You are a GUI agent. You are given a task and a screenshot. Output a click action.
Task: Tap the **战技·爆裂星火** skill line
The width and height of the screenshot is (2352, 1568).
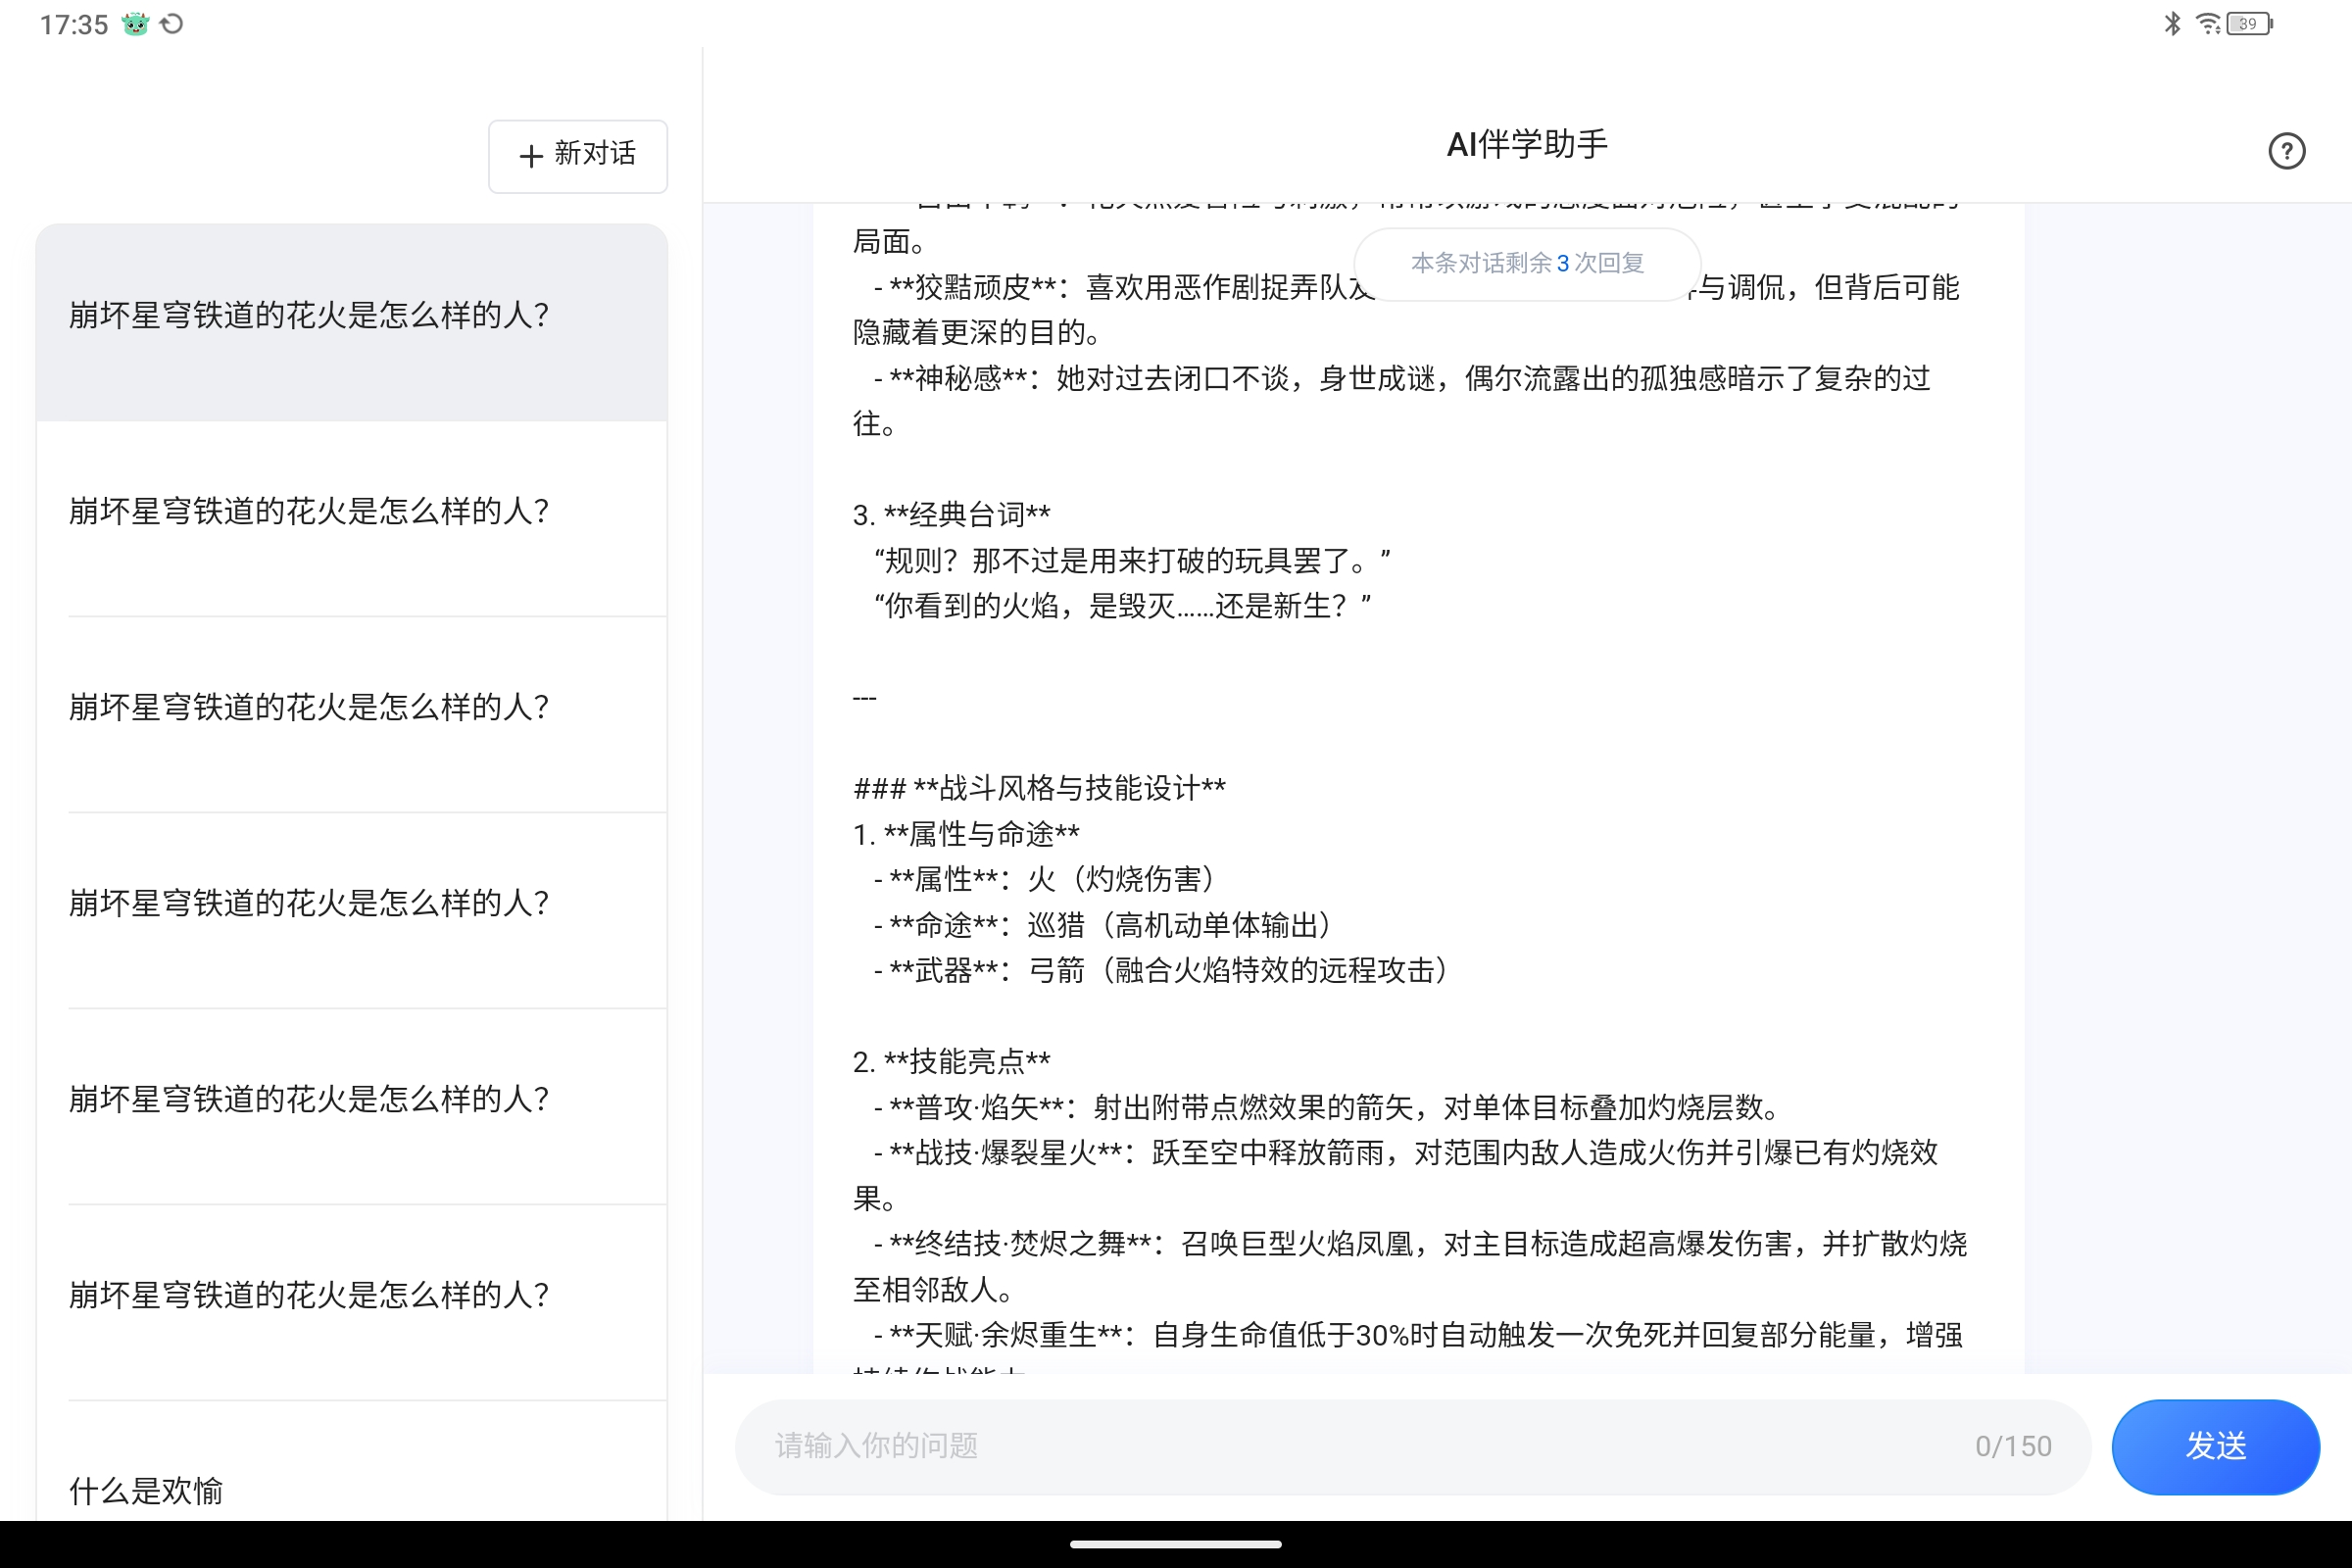pyautogui.click(x=1396, y=1175)
